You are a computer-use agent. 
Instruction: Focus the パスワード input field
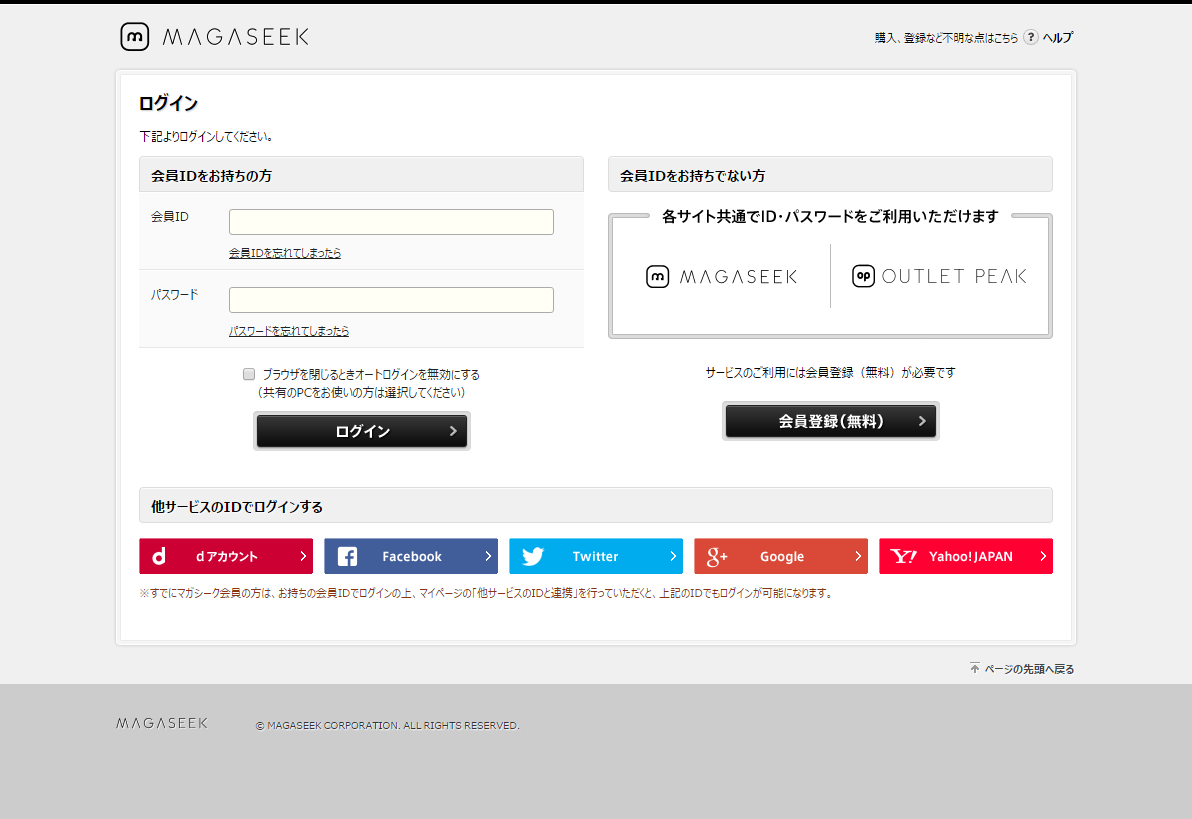pyautogui.click(x=391, y=300)
